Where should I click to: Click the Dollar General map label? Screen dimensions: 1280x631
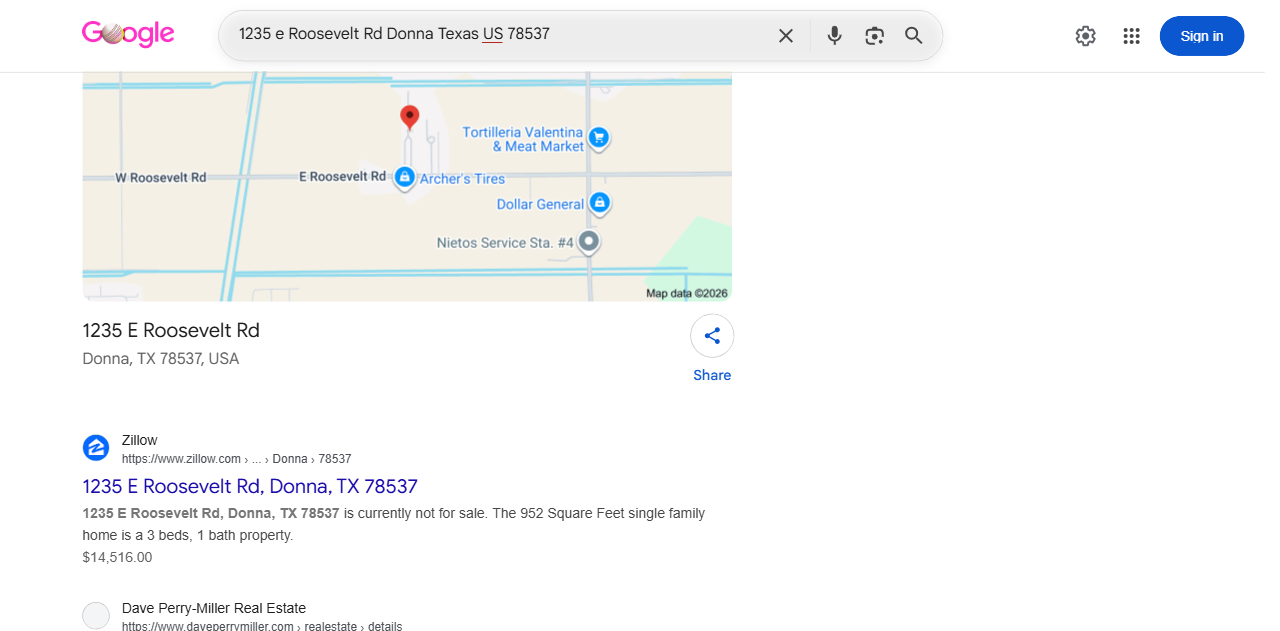click(540, 204)
